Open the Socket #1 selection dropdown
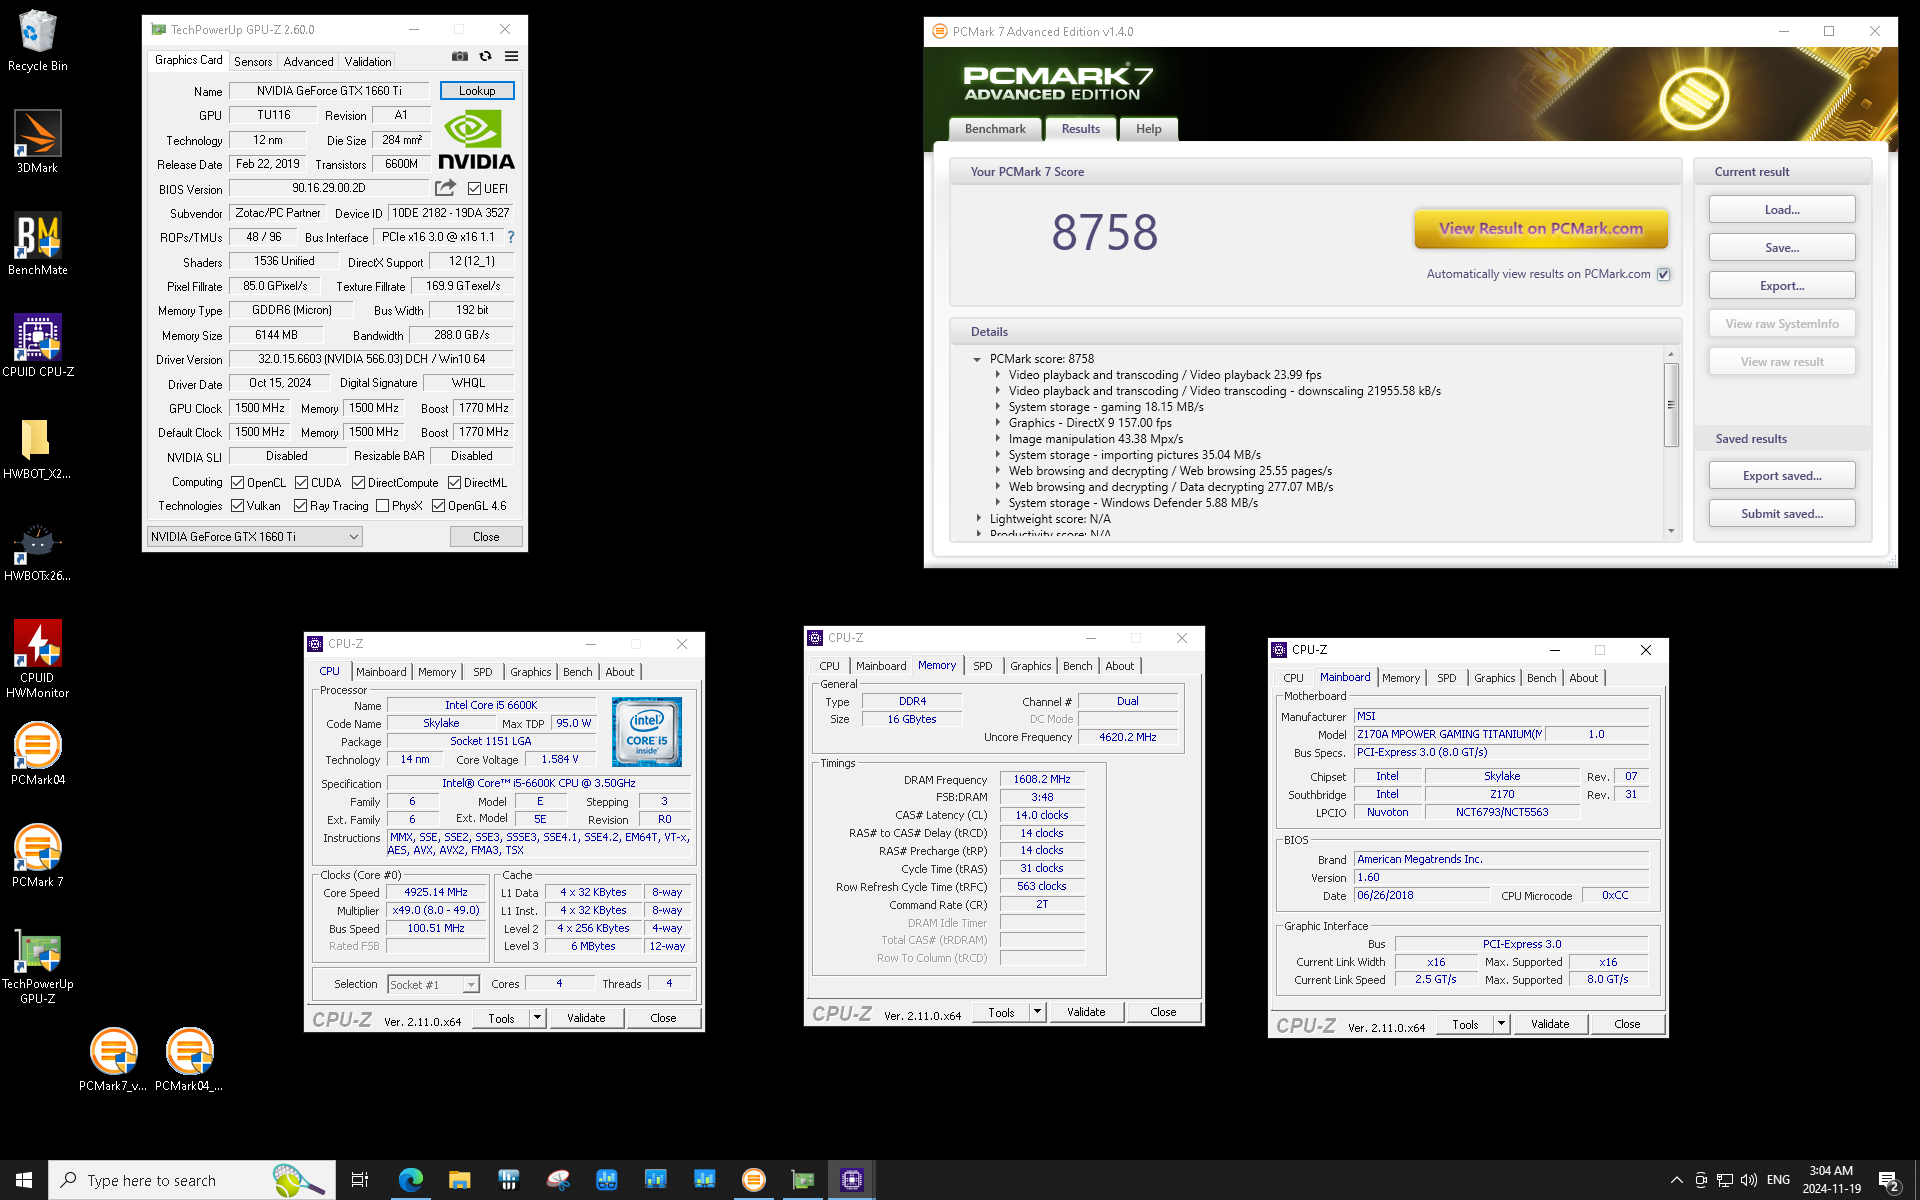The width and height of the screenshot is (1920, 1200). click(x=433, y=985)
